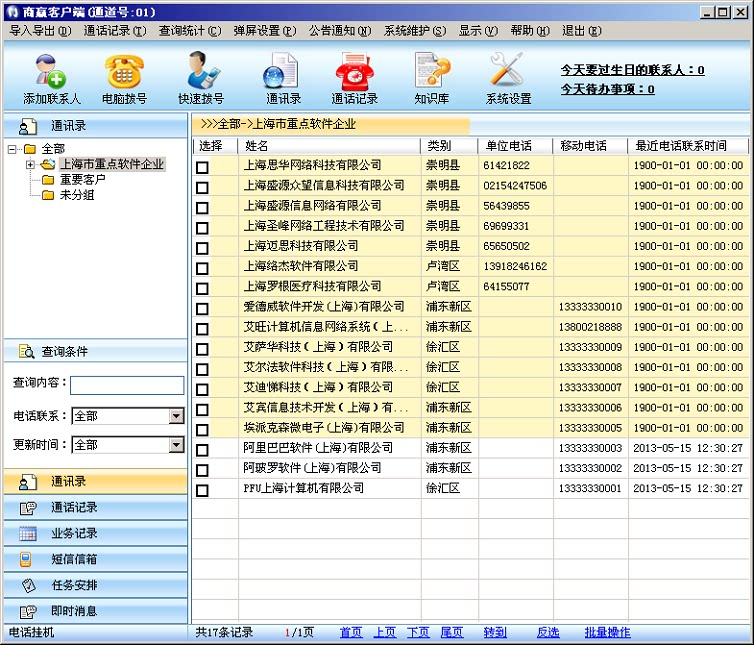Select the checkbox for 爱德威软件开发(上海)有限公司
Image resolution: width=754 pixels, height=645 pixels.
point(202,308)
